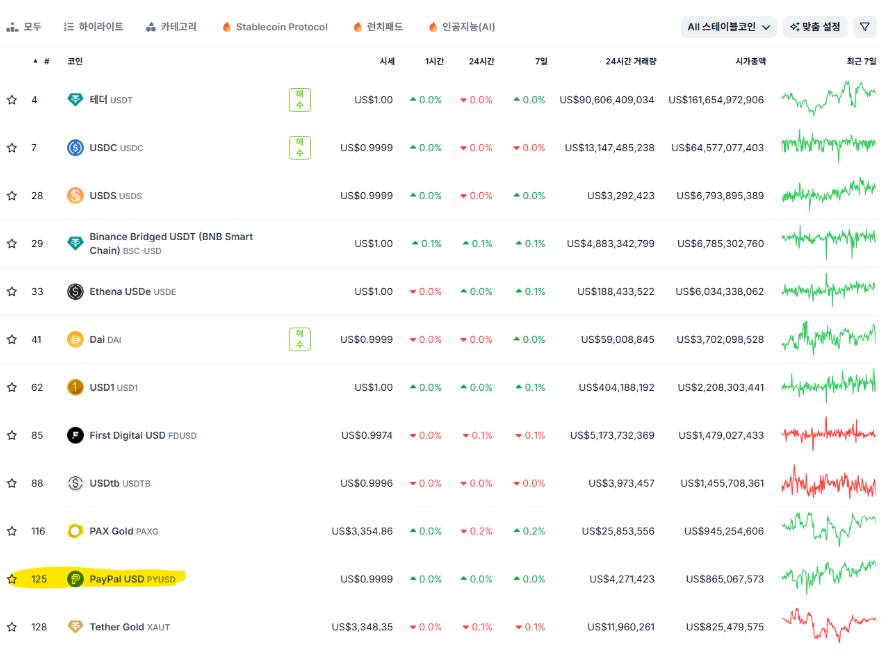The width and height of the screenshot is (889, 656).
Task: Sort by the 1시간 change column
Action: 434,61
